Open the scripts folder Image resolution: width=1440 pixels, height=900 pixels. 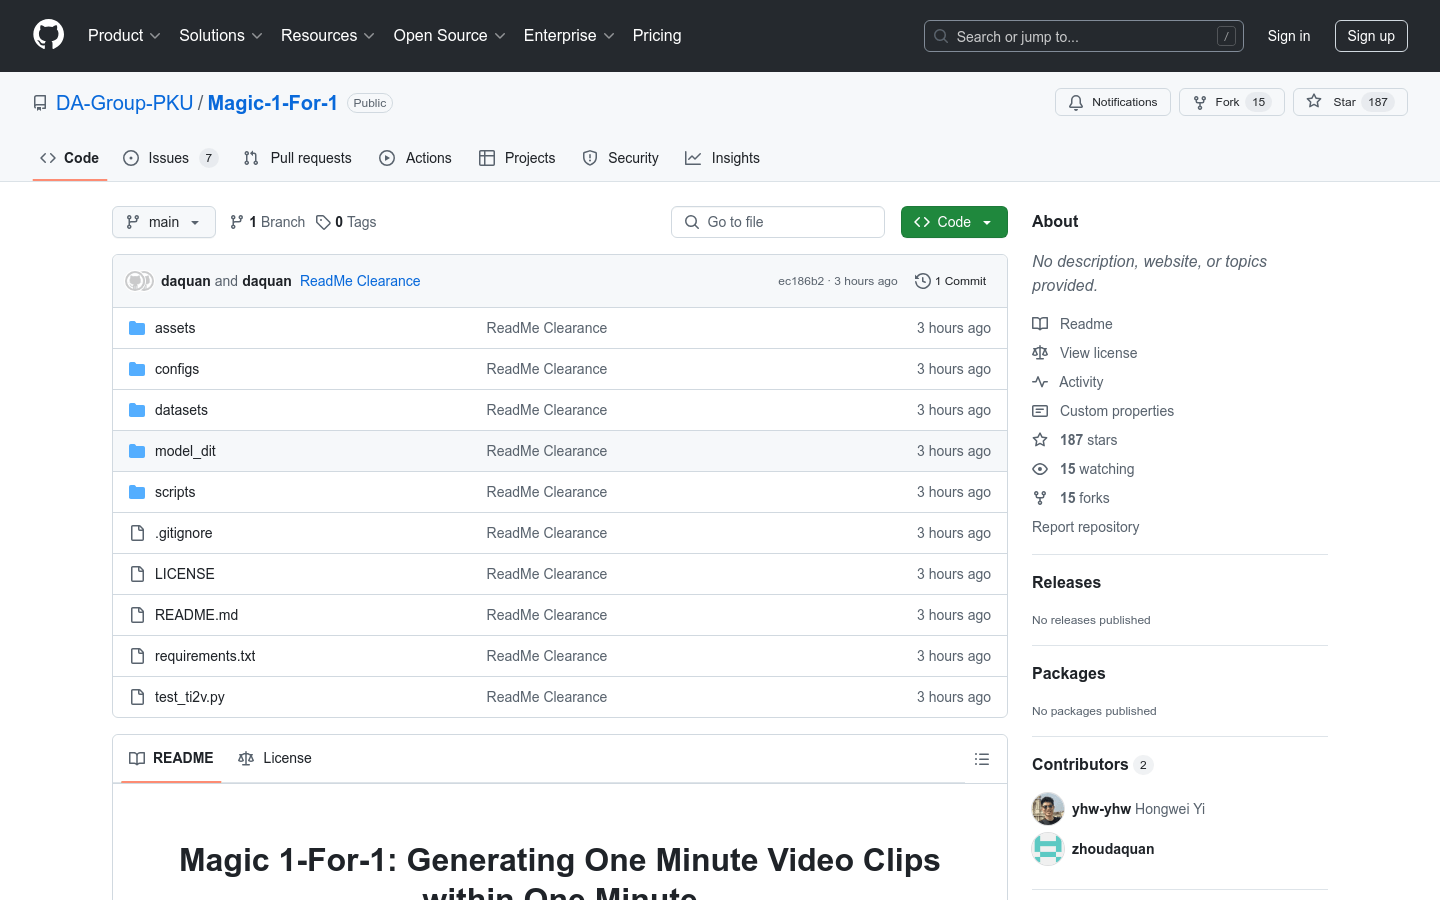175,492
